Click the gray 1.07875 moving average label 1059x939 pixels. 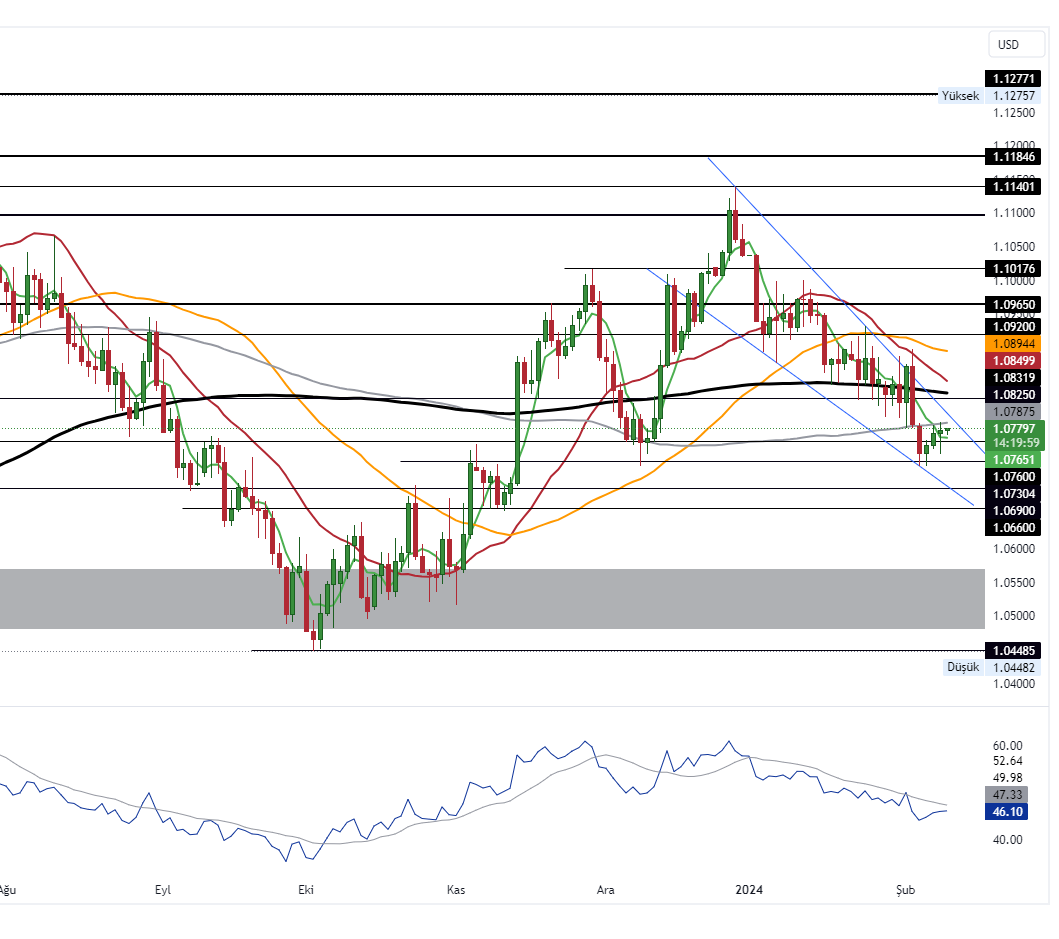tap(1014, 411)
